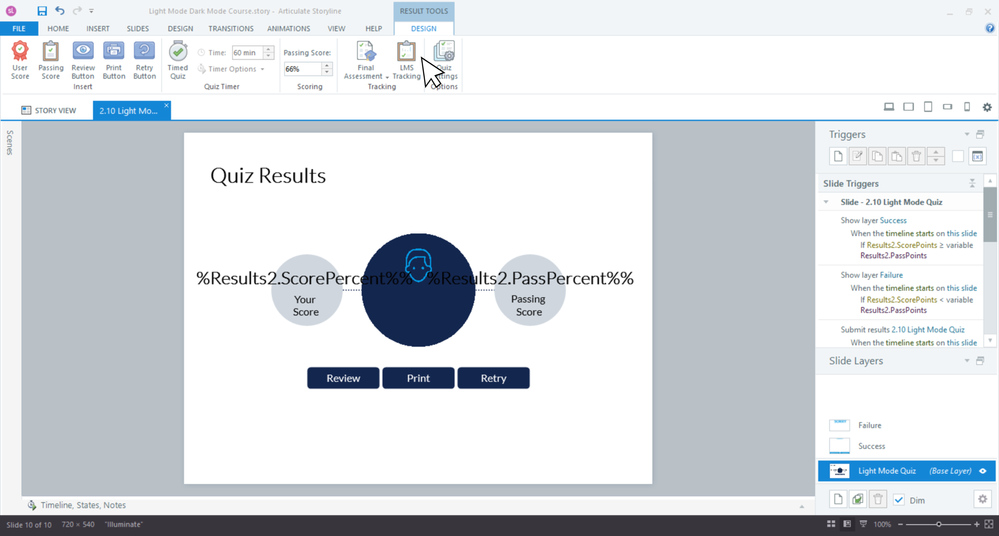Click the quiz Time field showing 60 min
Viewport: 999px width, 536px height.
click(x=247, y=52)
